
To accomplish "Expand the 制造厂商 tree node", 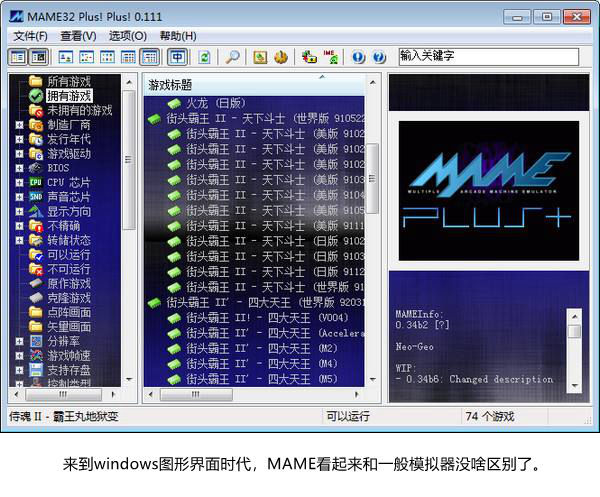I will click(x=19, y=125).
